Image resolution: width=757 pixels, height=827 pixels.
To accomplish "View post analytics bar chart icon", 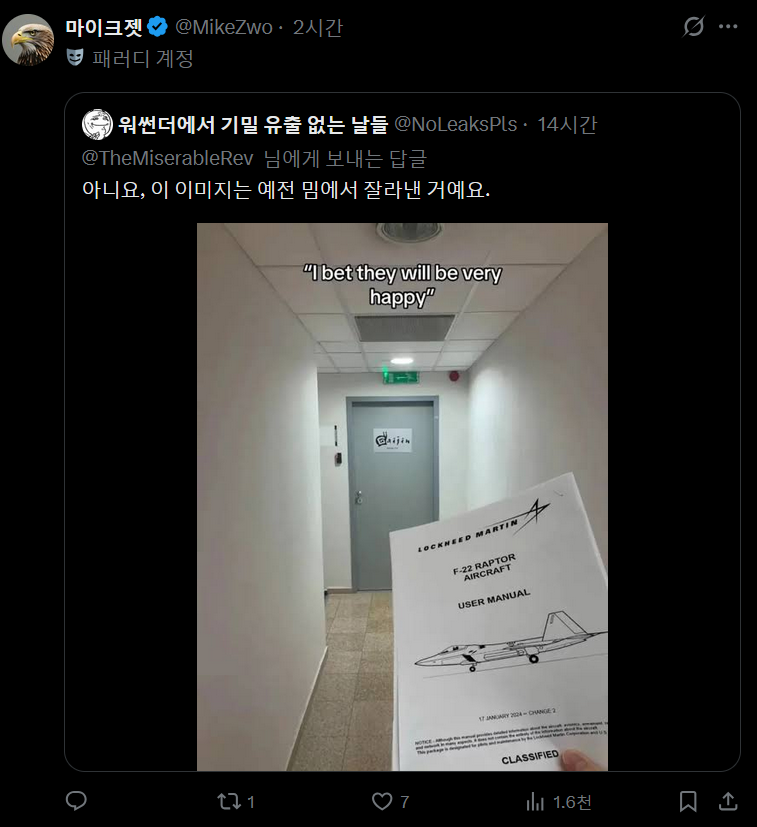I will [535, 802].
